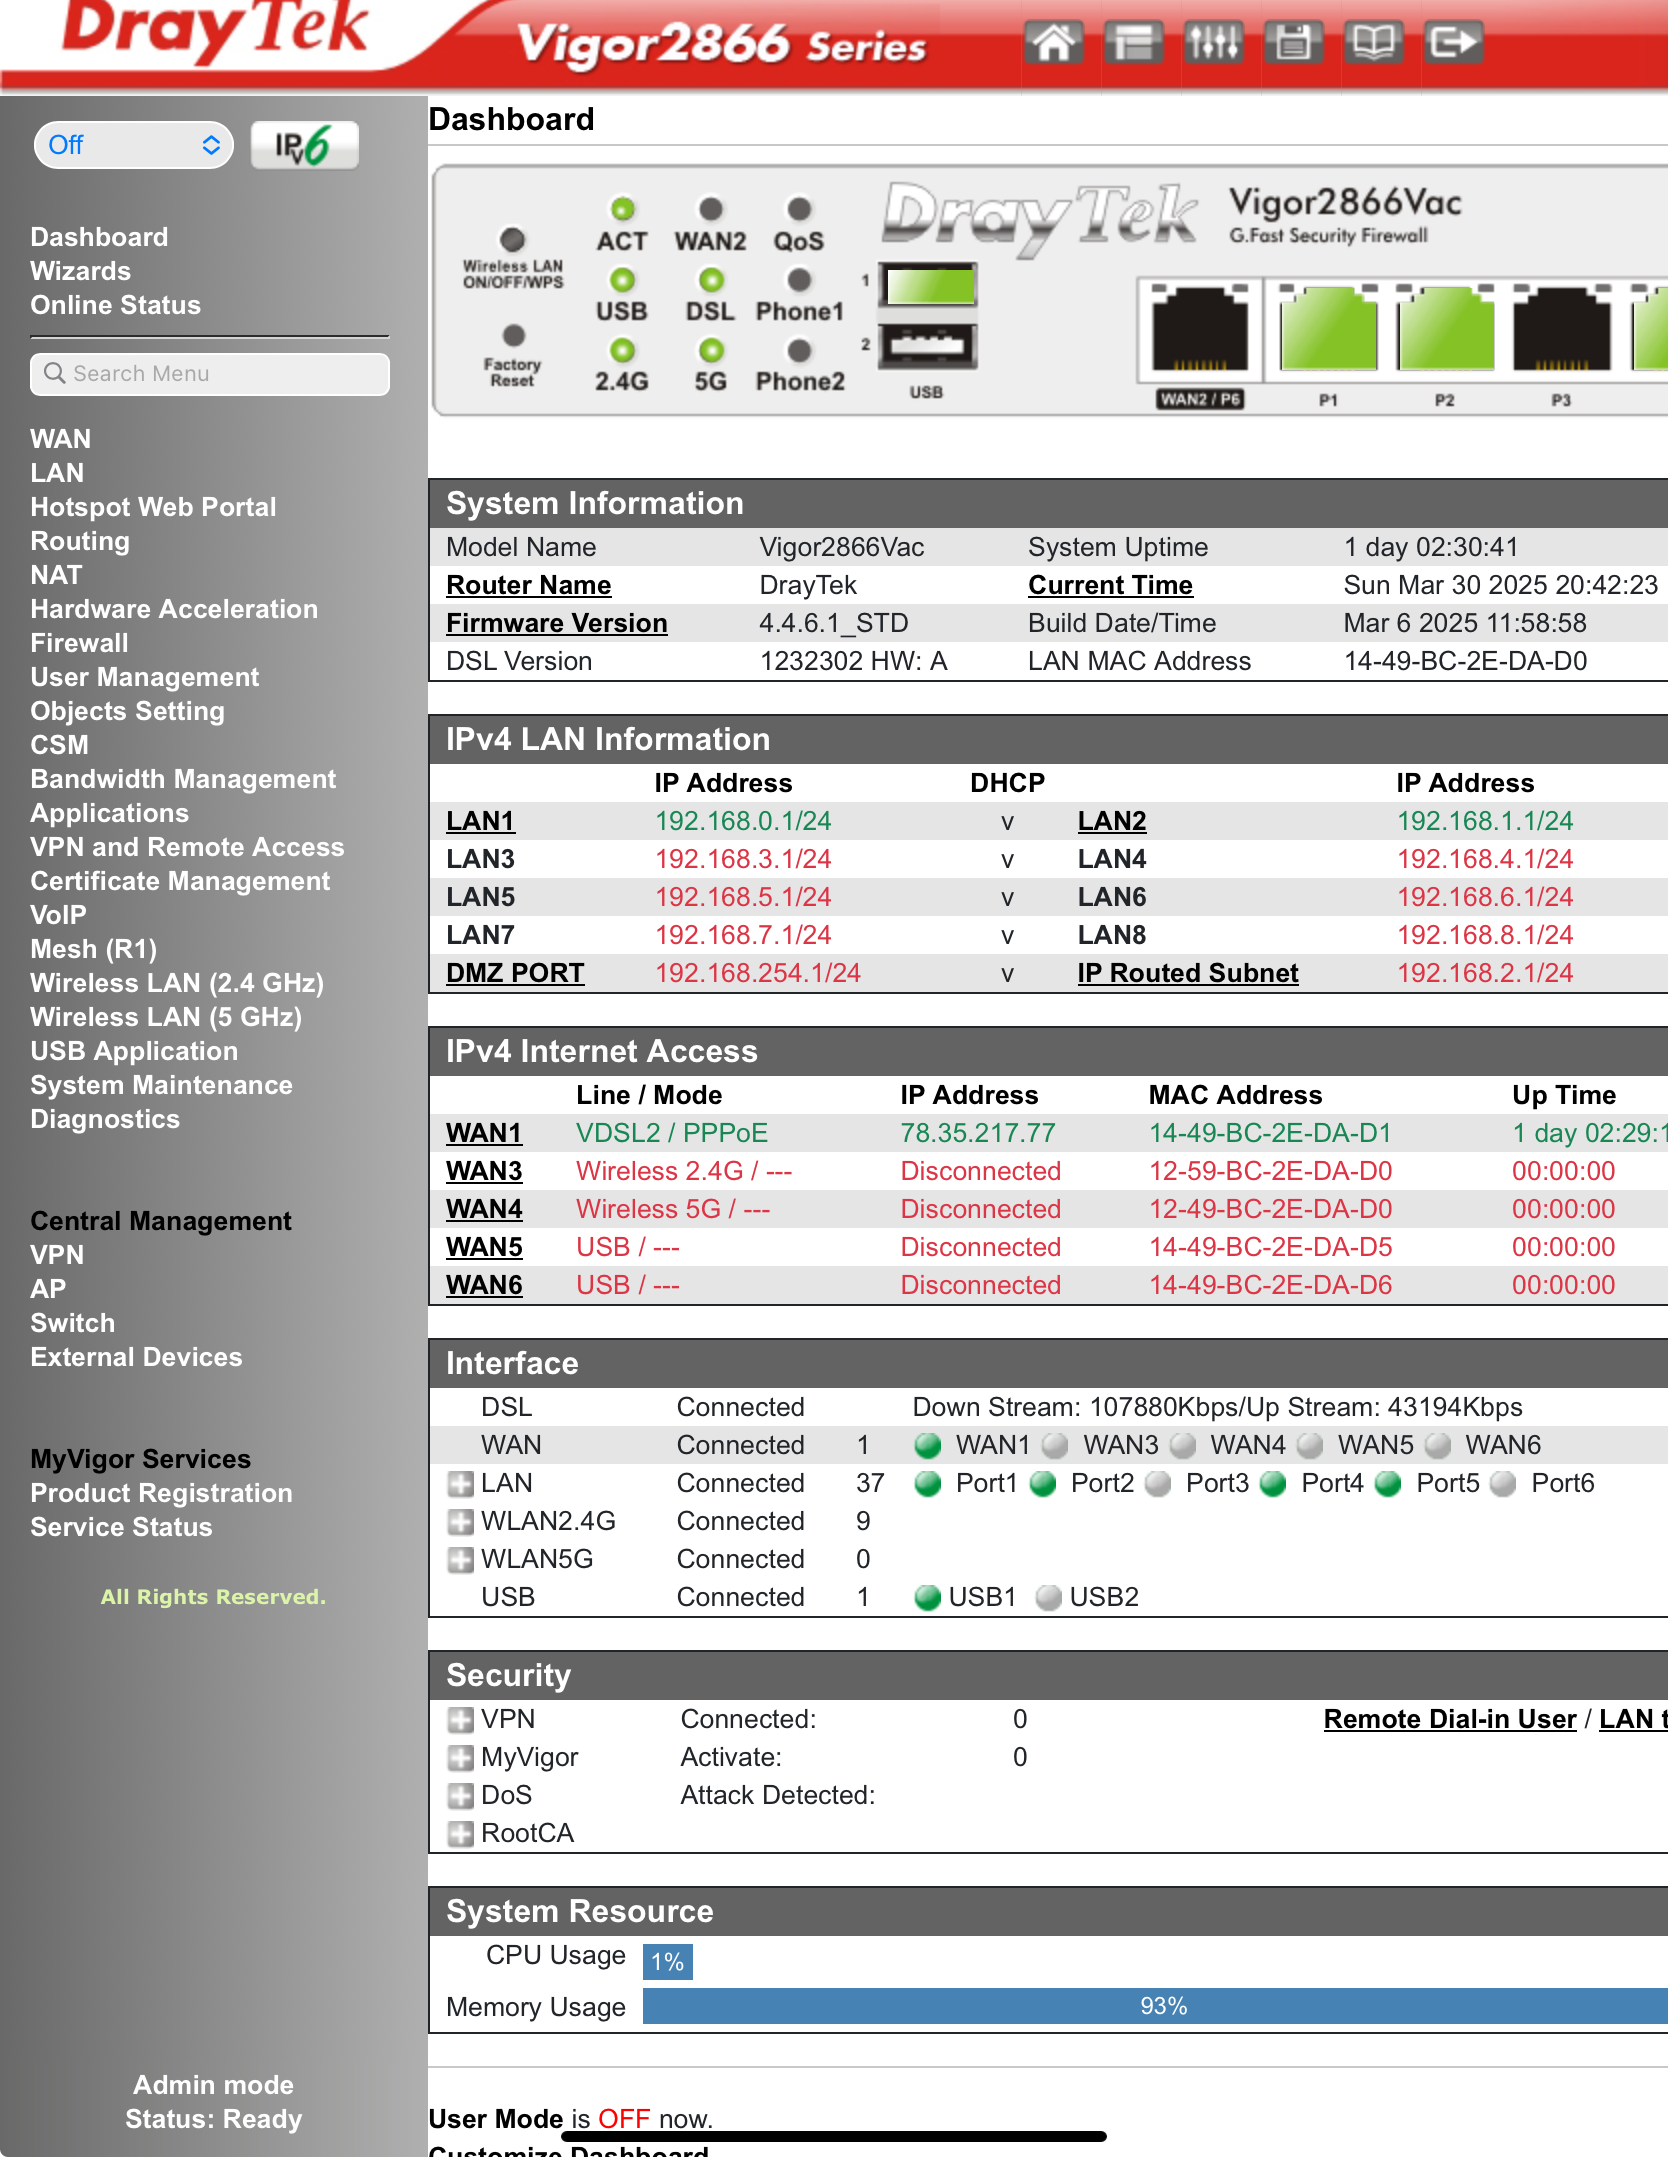Open the quick list icon in header
Screen dimensions: 1668x2157
pos(1134,43)
